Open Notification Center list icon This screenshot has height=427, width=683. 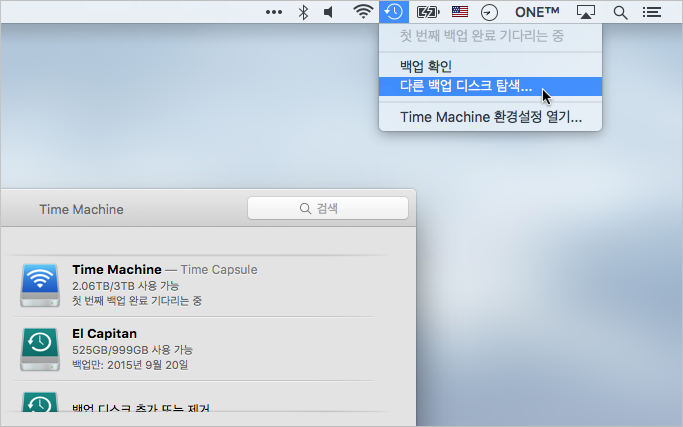tap(652, 12)
